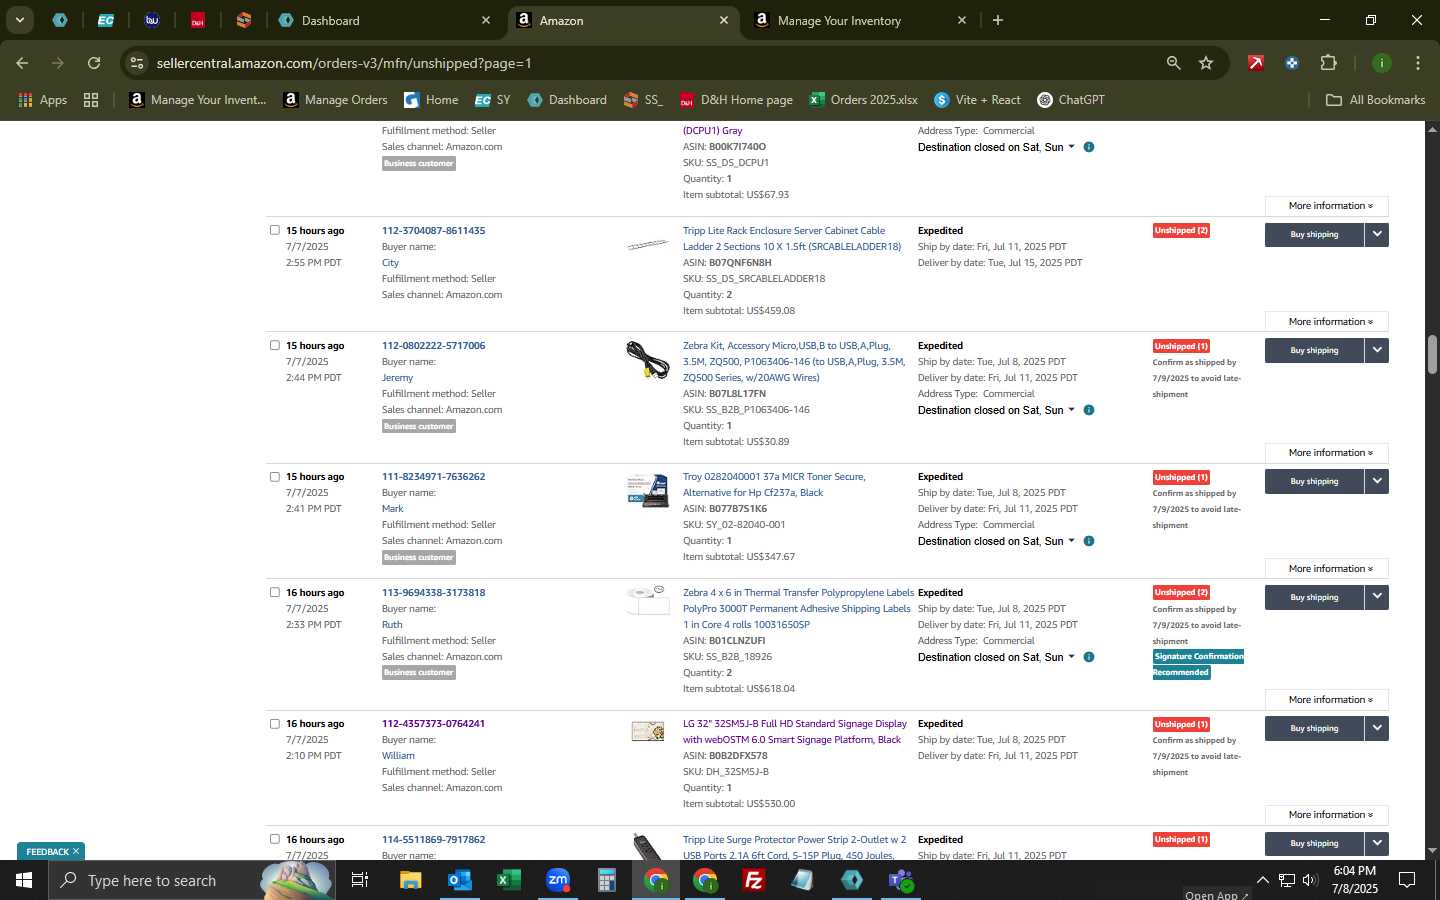This screenshot has height=900, width=1440.
Task: Open the Chrome extensions puzzle icon
Action: click(1328, 63)
